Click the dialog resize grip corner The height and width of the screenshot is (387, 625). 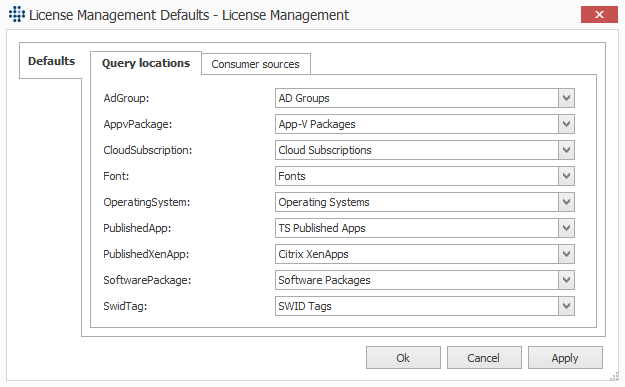coord(614,376)
